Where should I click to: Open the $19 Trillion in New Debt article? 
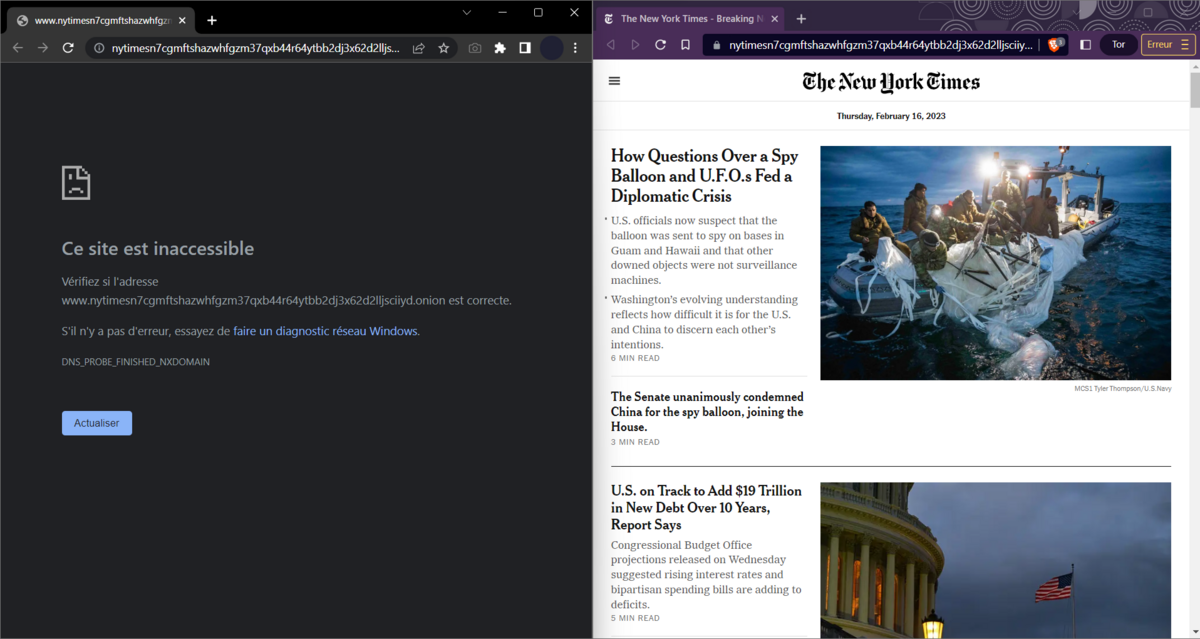[x=706, y=508]
